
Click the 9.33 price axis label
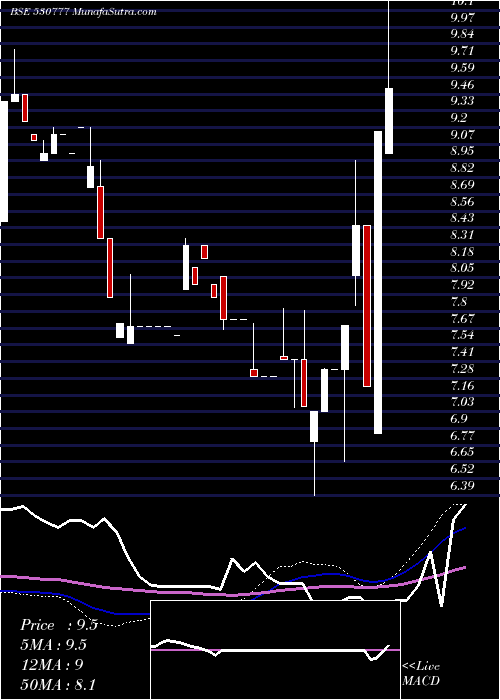tap(462, 101)
